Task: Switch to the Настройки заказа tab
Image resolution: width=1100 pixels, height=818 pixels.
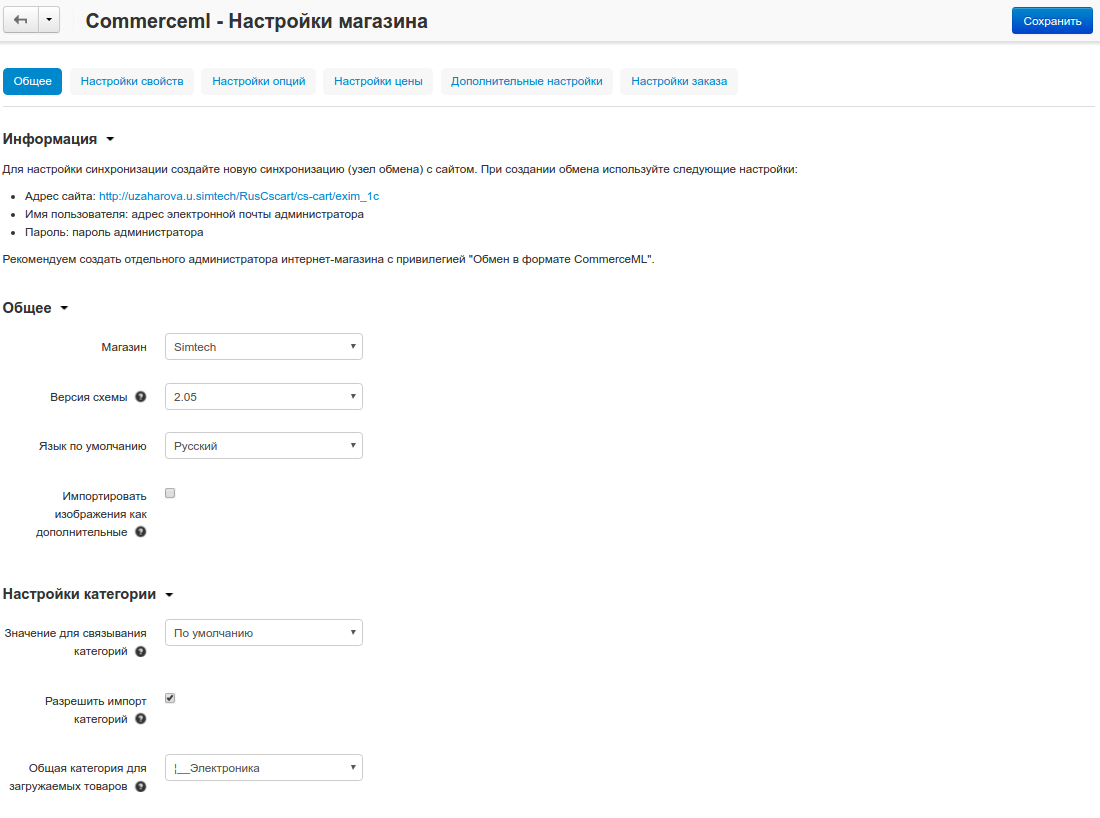Action: point(679,81)
